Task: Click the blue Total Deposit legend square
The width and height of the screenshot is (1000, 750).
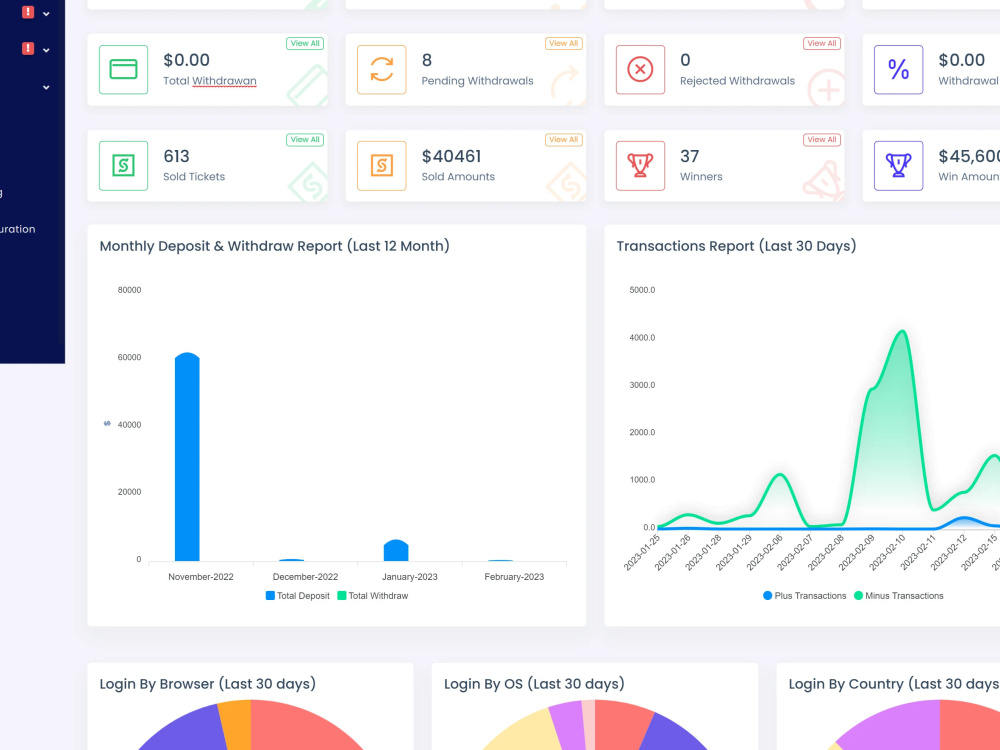Action: click(270, 596)
